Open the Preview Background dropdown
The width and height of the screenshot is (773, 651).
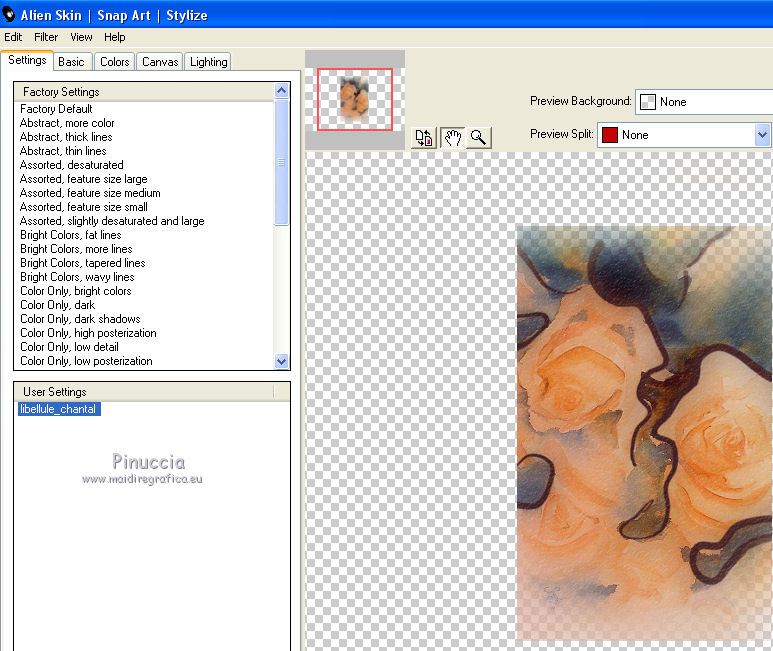(704, 102)
